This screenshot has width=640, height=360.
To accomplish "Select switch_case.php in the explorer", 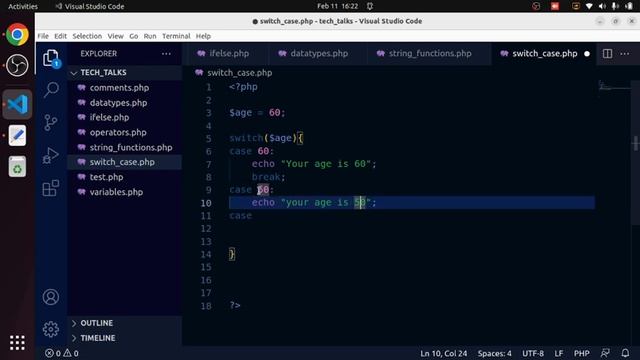I will click(124, 162).
